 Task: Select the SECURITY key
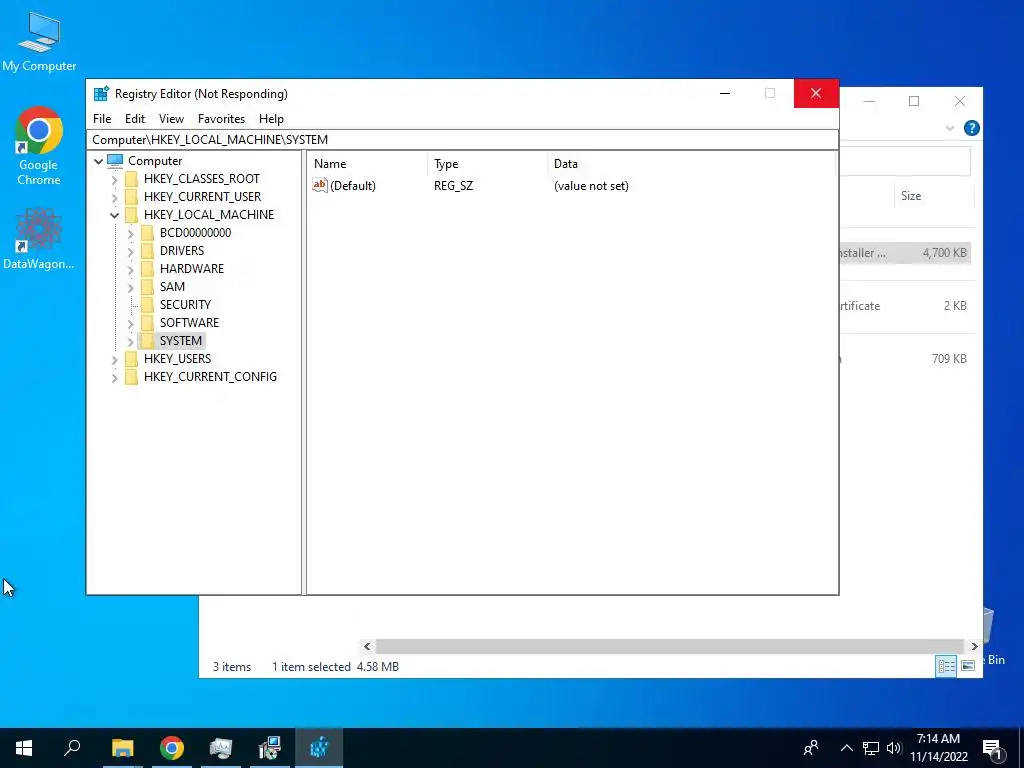pos(185,305)
